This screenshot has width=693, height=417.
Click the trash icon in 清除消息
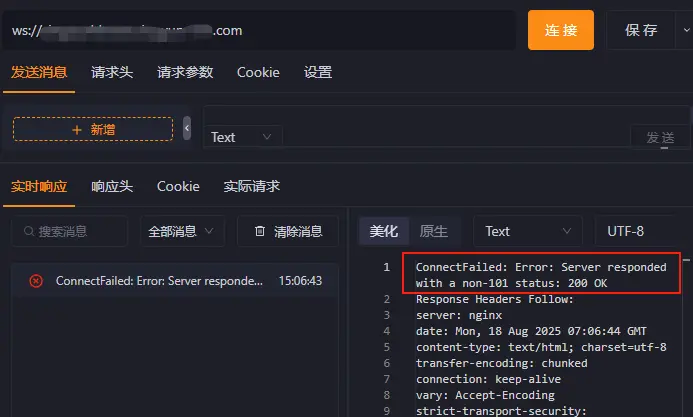point(260,231)
